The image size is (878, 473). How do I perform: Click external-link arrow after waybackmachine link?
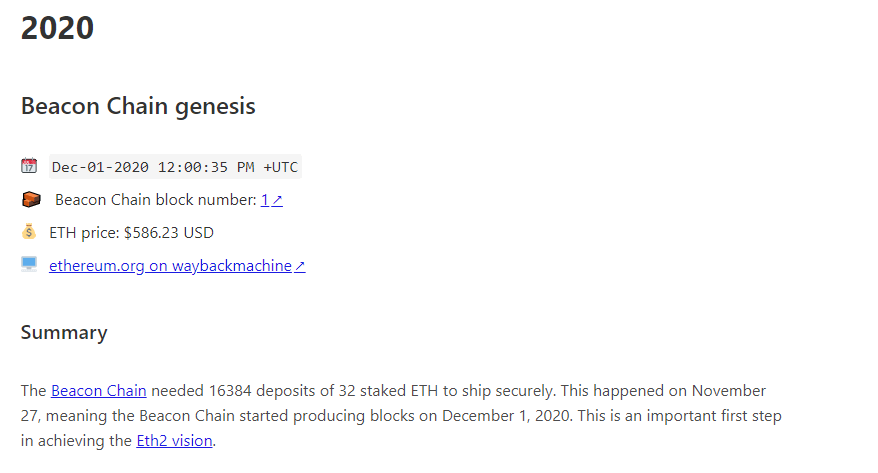click(300, 266)
